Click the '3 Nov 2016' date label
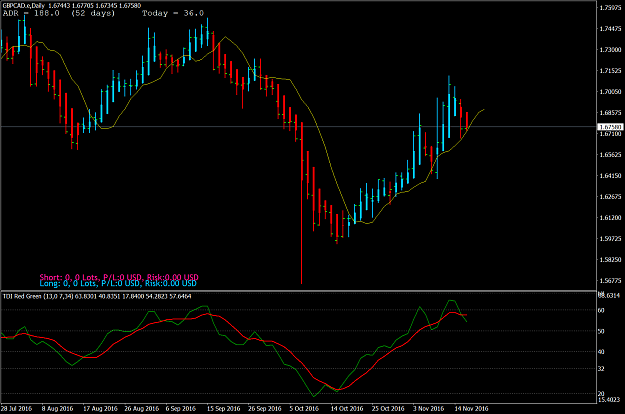The width and height of the screenshot is (625, 414). (428, 408)
